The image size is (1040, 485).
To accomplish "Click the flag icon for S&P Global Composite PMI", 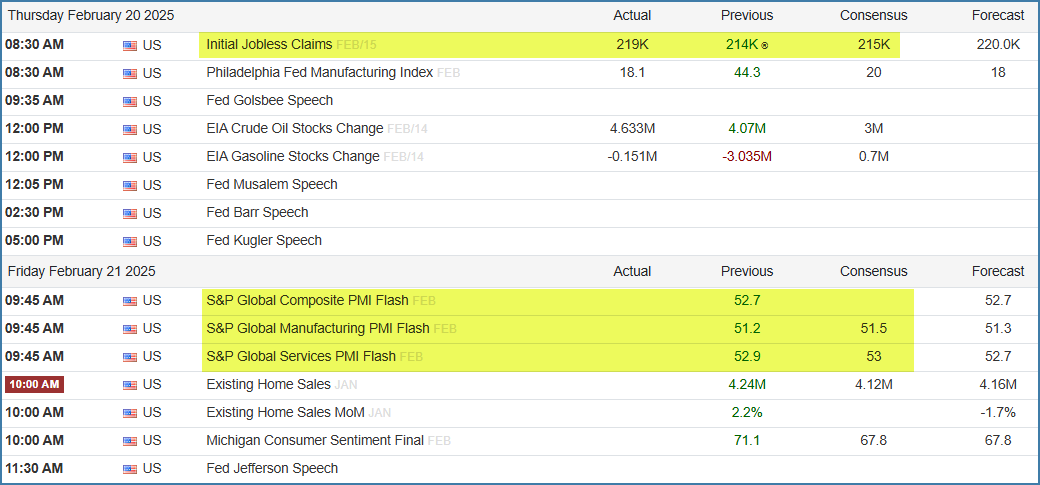I will tap(129, 301).
